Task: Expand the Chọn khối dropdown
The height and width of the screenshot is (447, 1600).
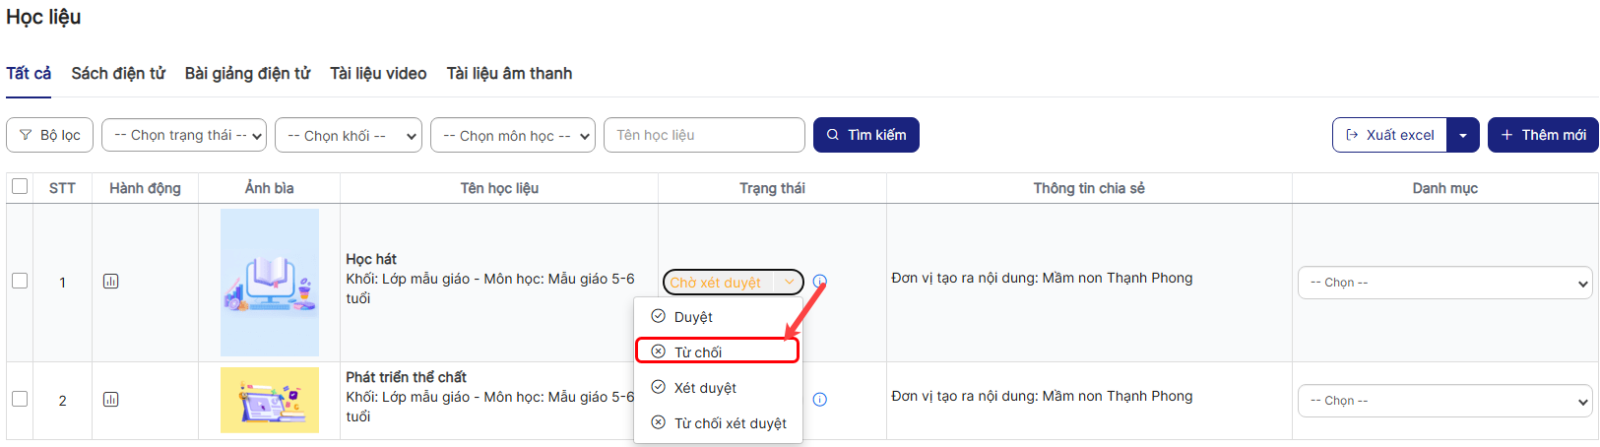Action: 348,135
